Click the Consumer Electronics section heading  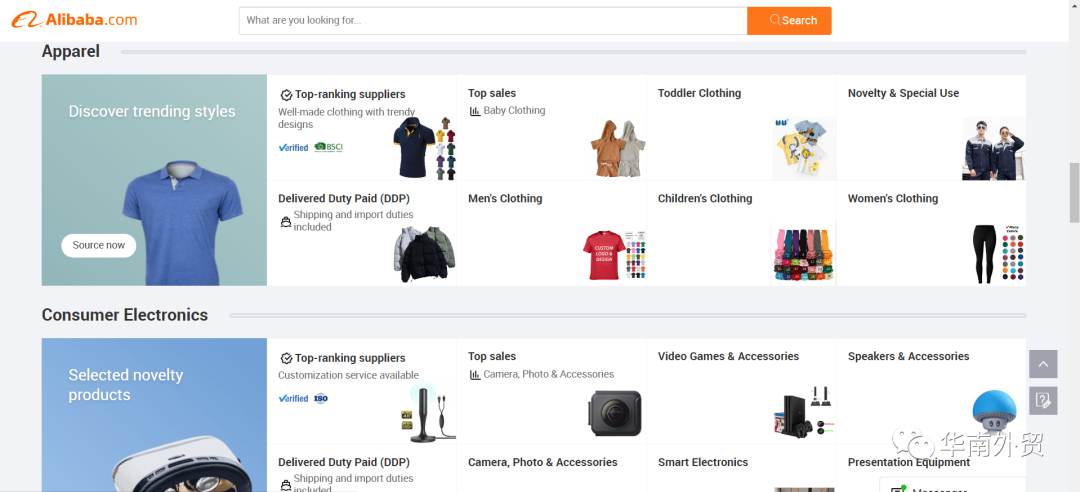(125, 315)
